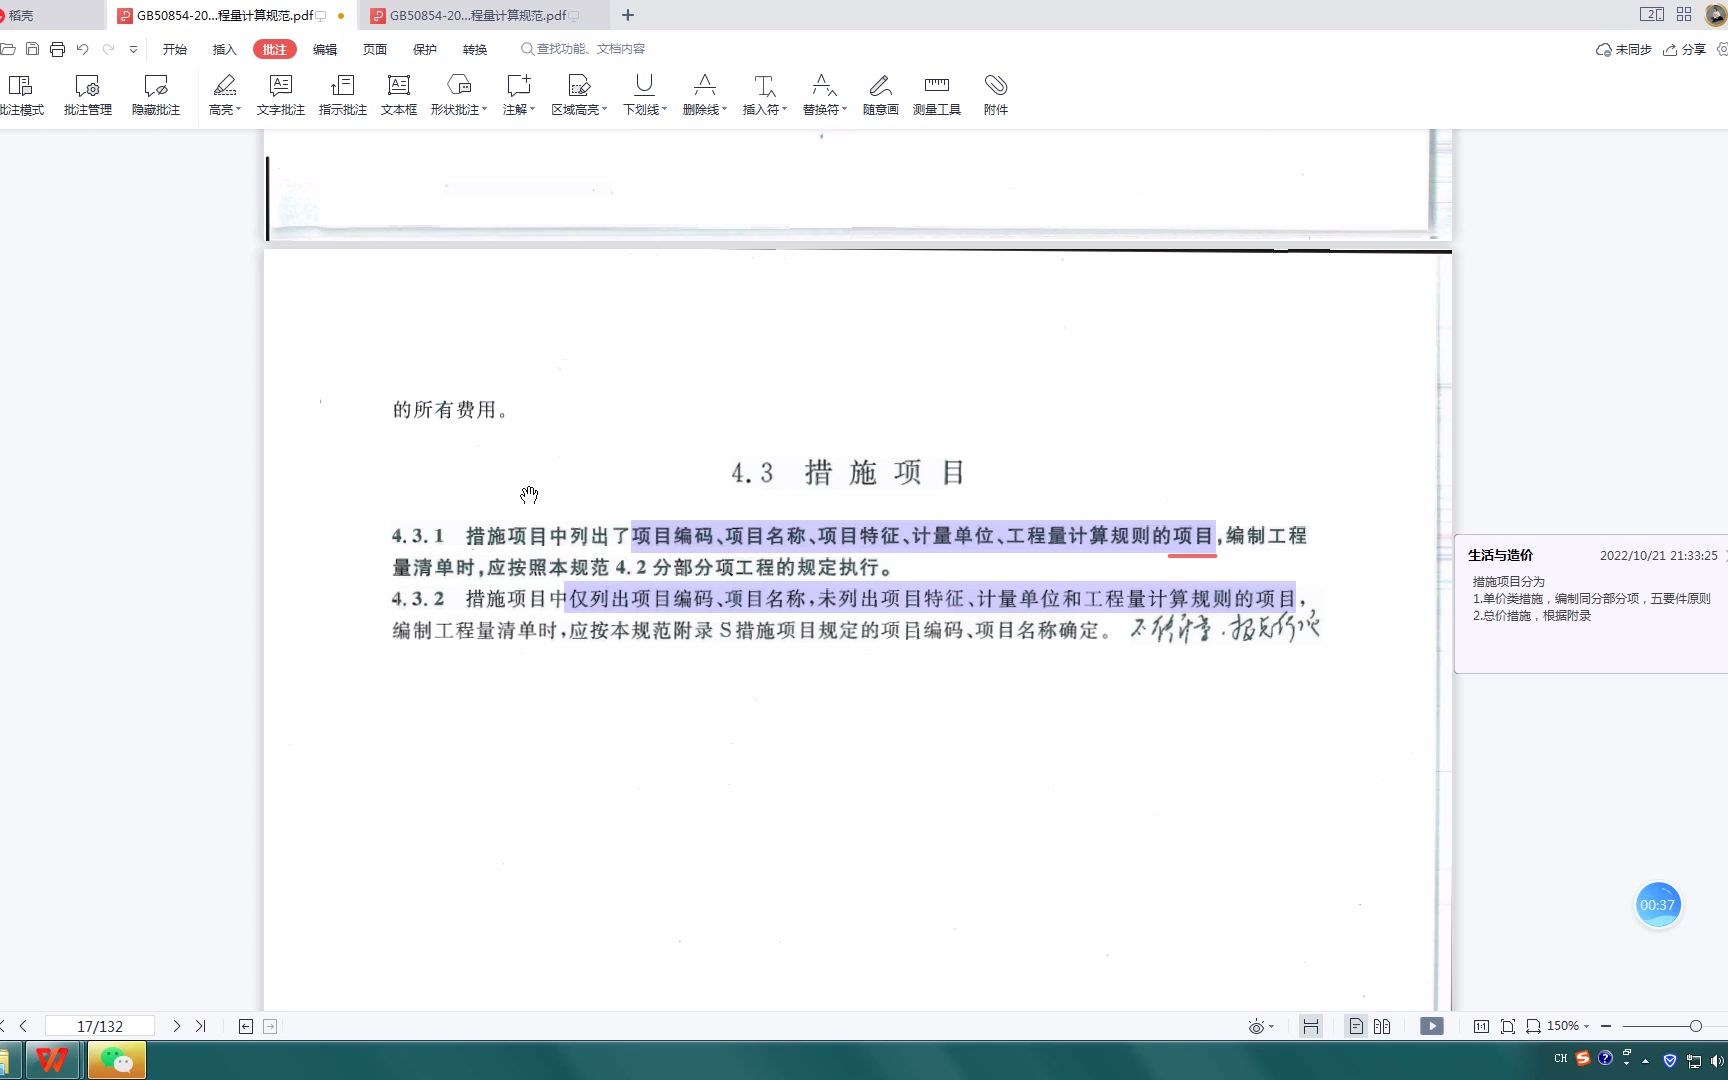Toggle annotation mode (批注模式)
Viewport: 1728px width, 1080px height.
(x=21, y=95)
